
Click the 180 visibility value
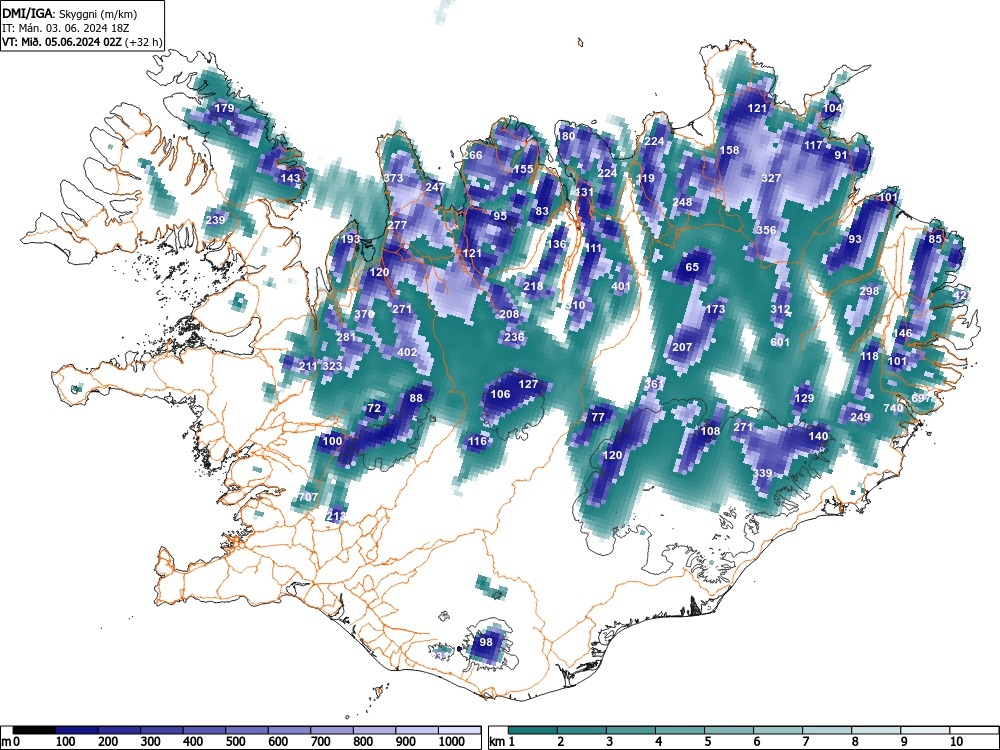[x=566, y=136]
